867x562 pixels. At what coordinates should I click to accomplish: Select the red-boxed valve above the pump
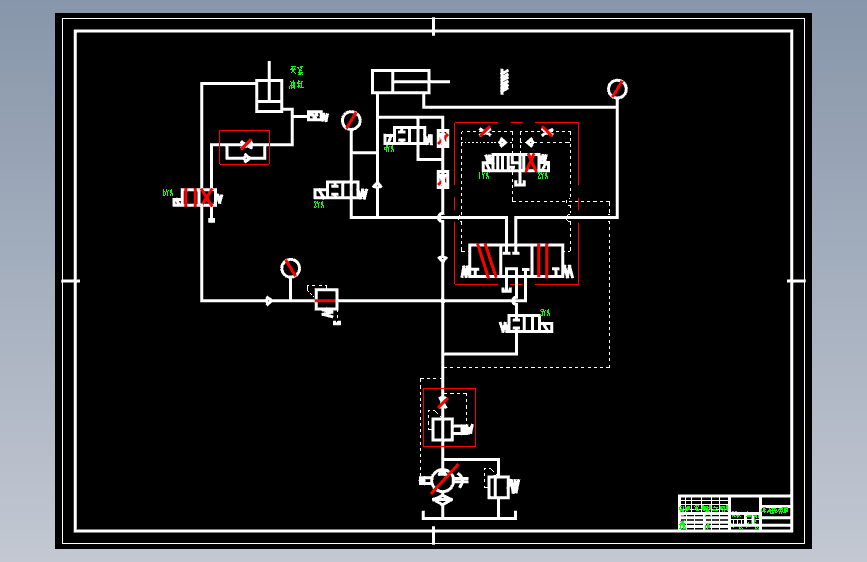tap(450, 418)
